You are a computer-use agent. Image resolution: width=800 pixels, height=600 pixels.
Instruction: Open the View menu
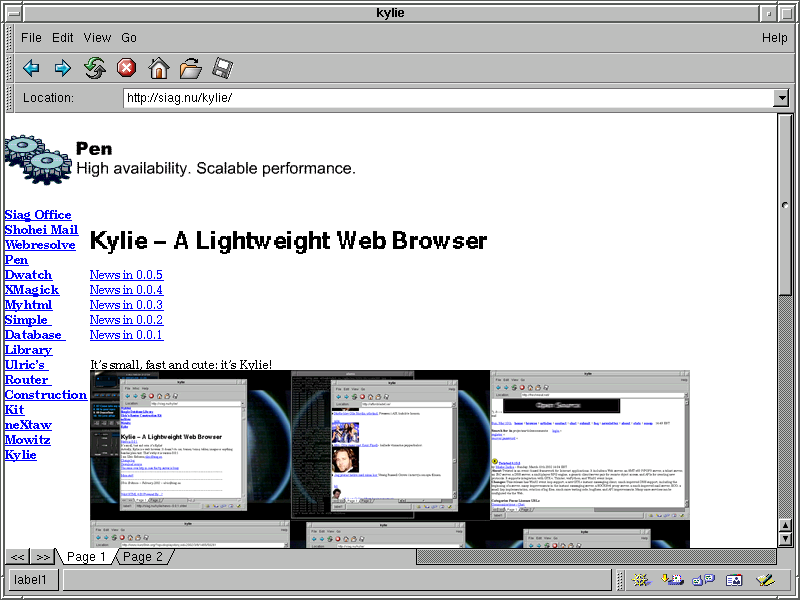point(97,38)
